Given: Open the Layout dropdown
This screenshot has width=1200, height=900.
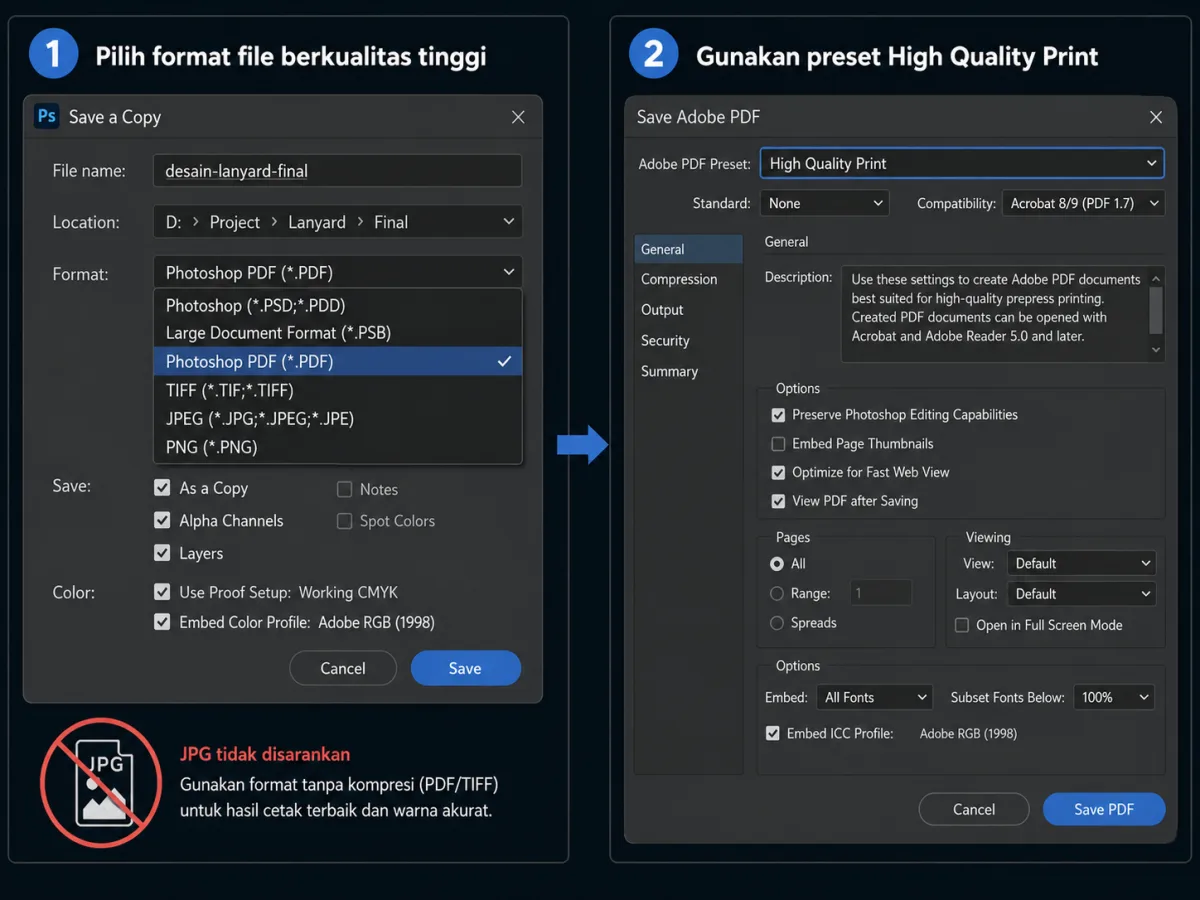Looking at the screenshot, I should [1081, 593].
